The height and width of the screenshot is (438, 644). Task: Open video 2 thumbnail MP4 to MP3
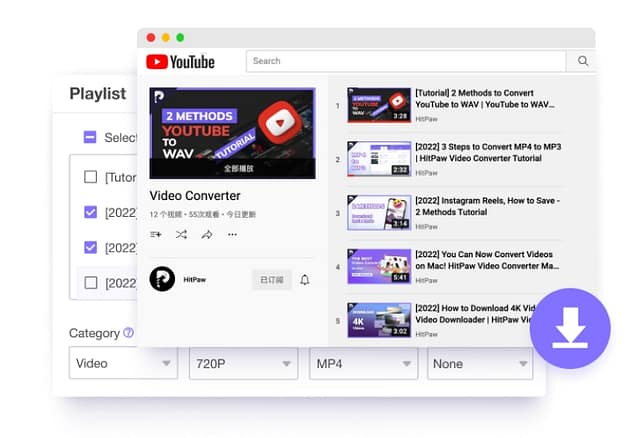(x=379, y=159)
